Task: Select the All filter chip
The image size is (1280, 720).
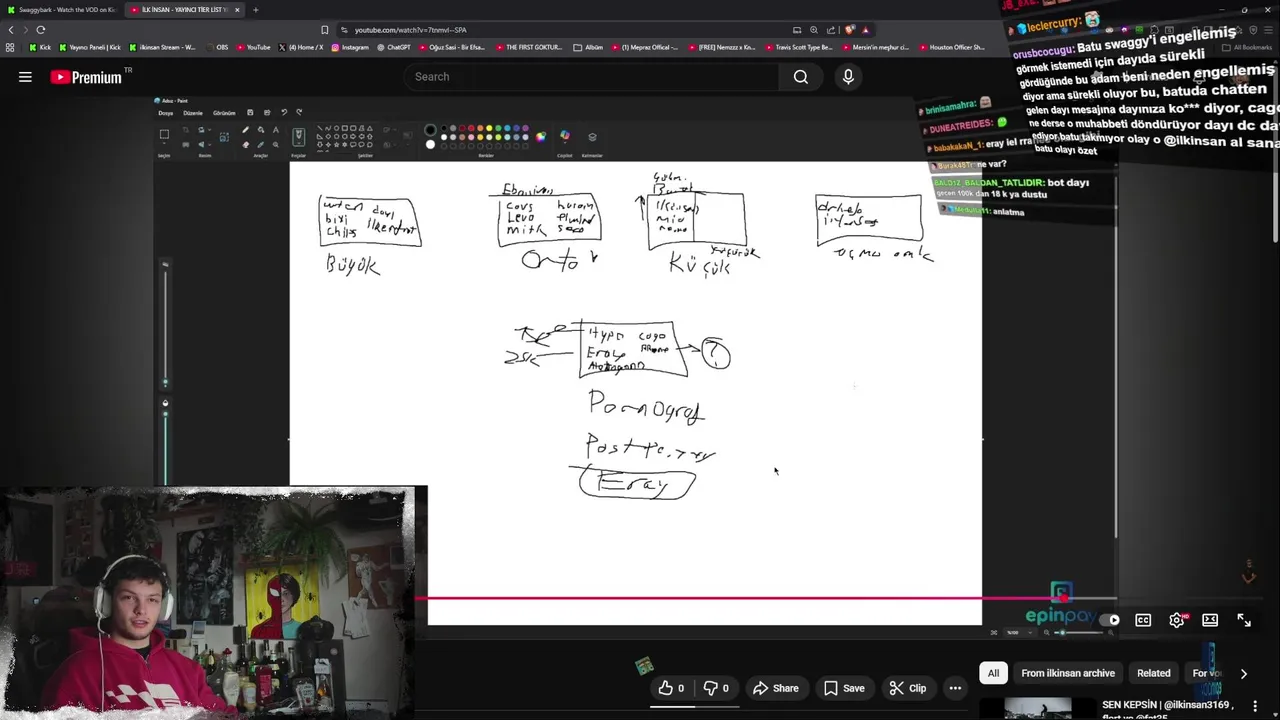Action: 993,673
